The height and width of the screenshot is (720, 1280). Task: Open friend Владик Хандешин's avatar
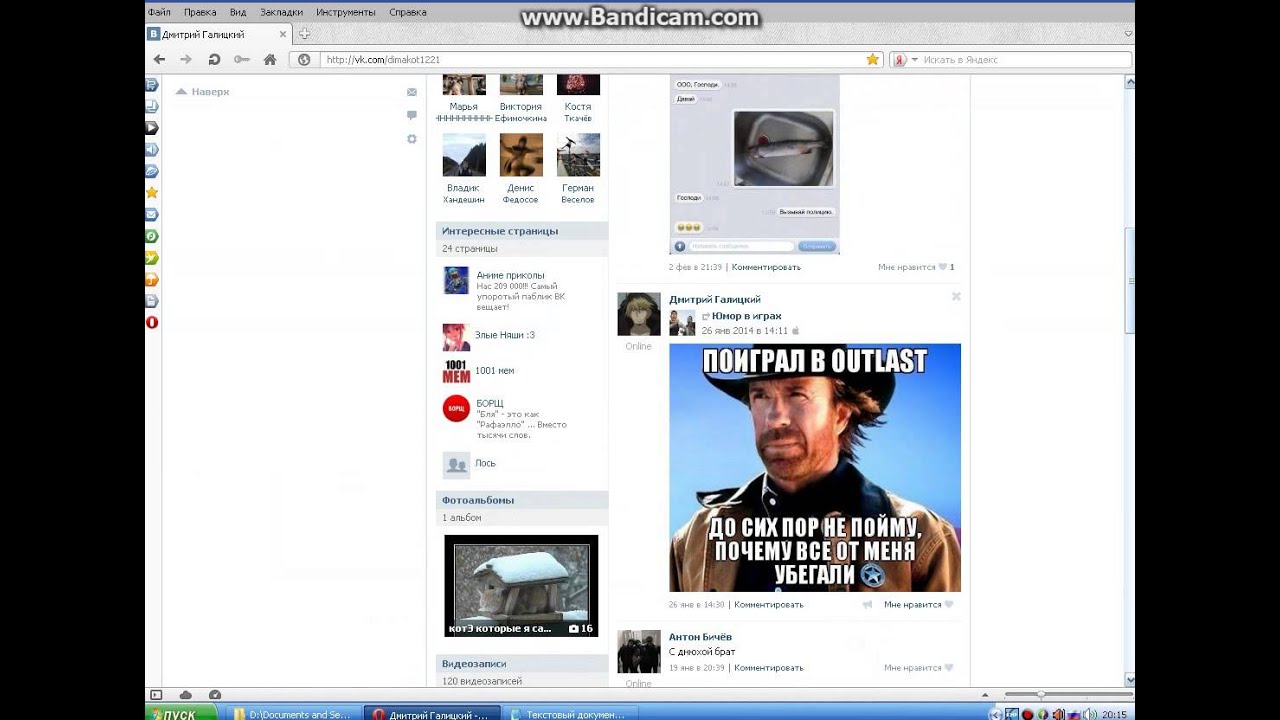click(x=464, y=155)
